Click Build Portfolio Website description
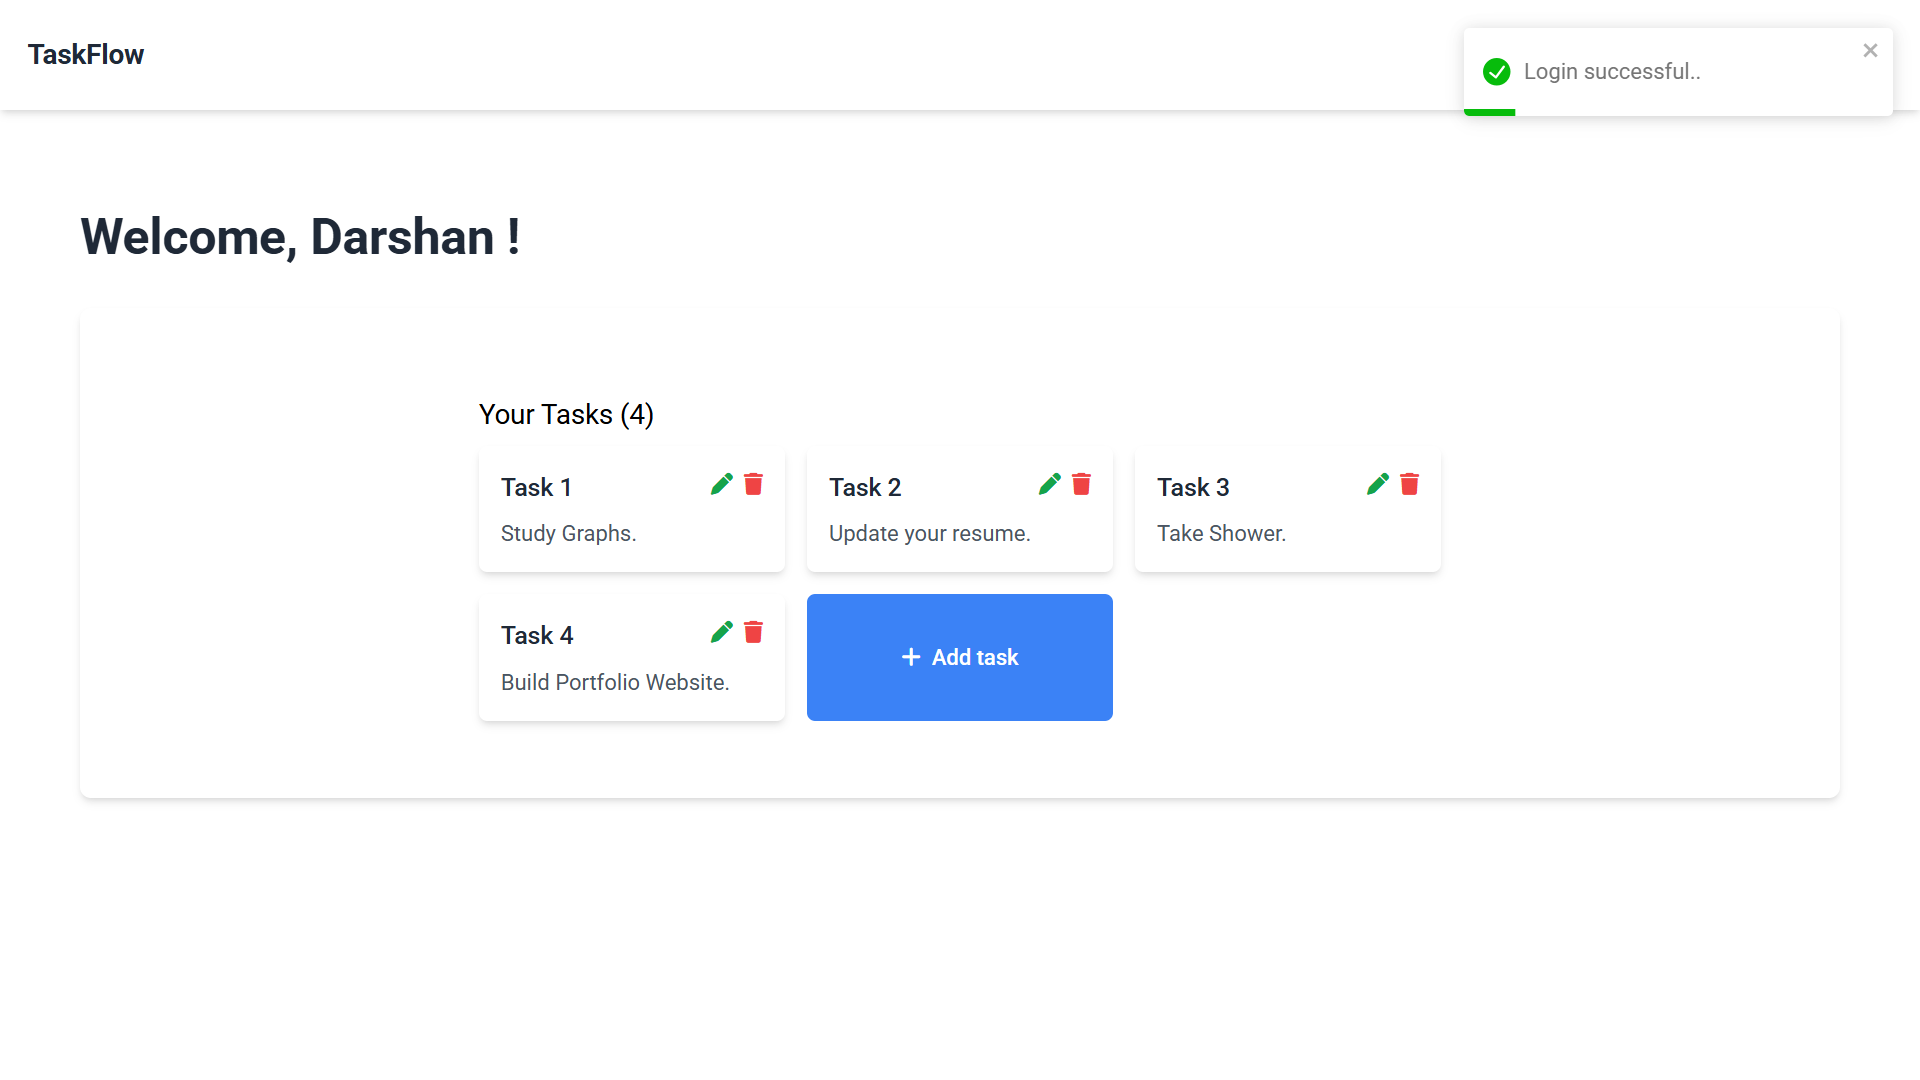 615,682
